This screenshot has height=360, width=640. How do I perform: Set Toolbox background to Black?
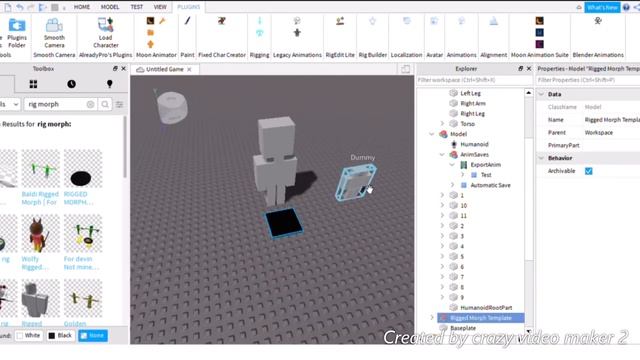click(x=60, y=336)
